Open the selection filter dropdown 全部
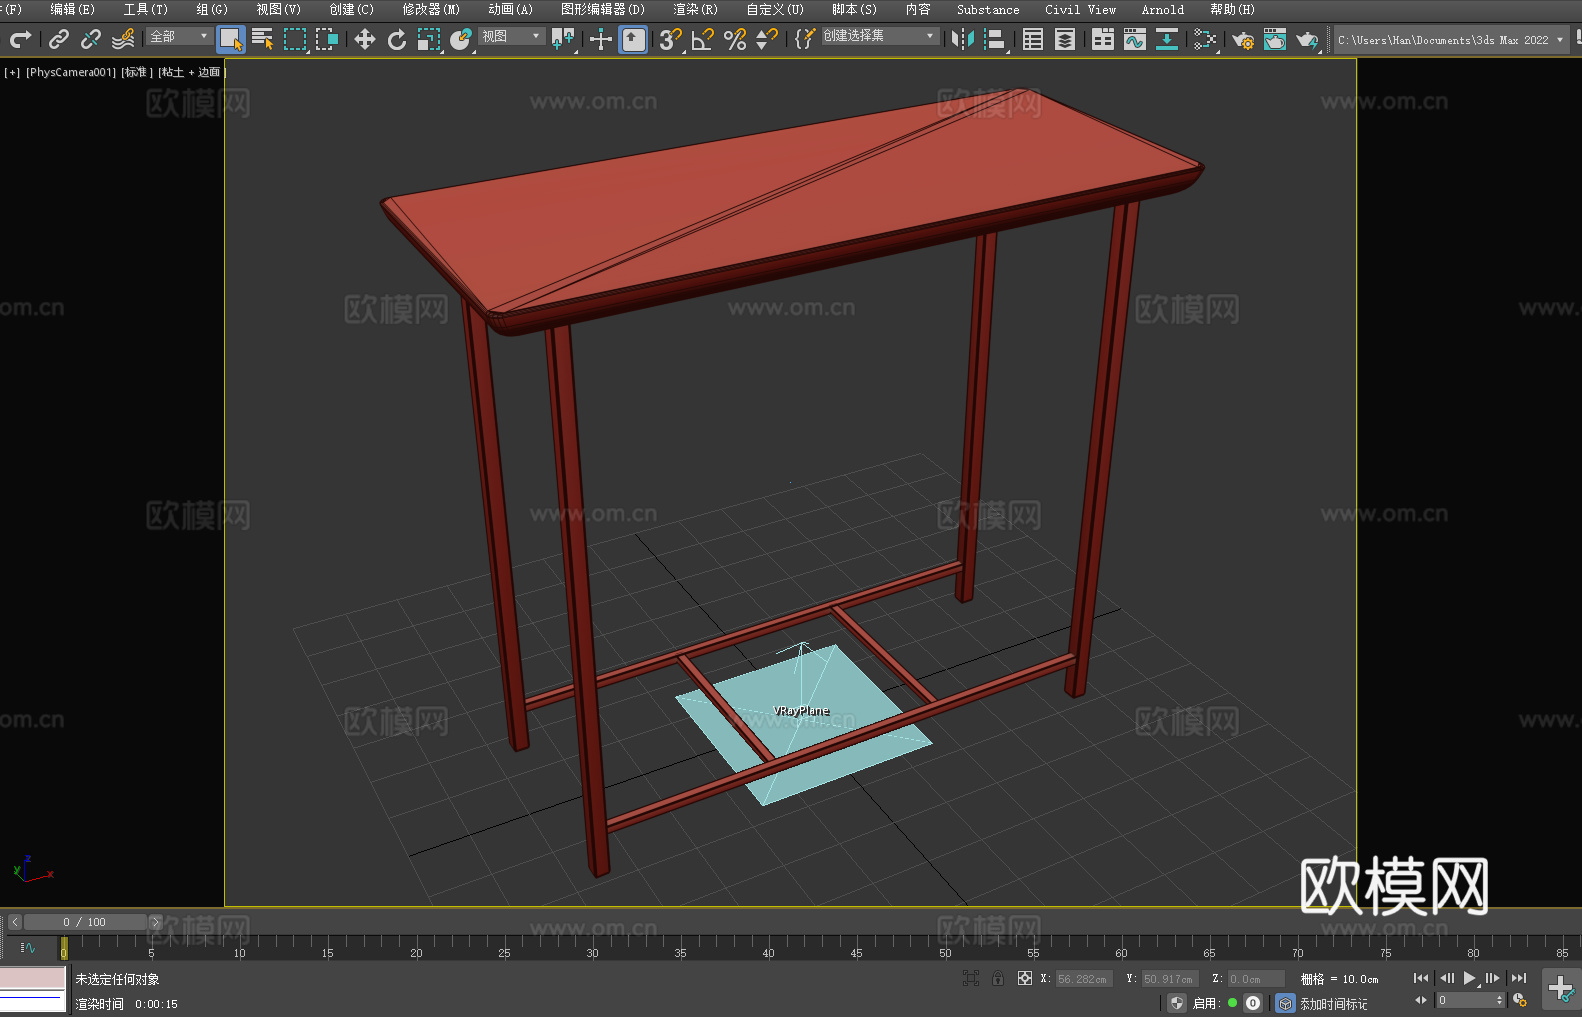Screen dimensions: 1582x1017 (179, 36)
